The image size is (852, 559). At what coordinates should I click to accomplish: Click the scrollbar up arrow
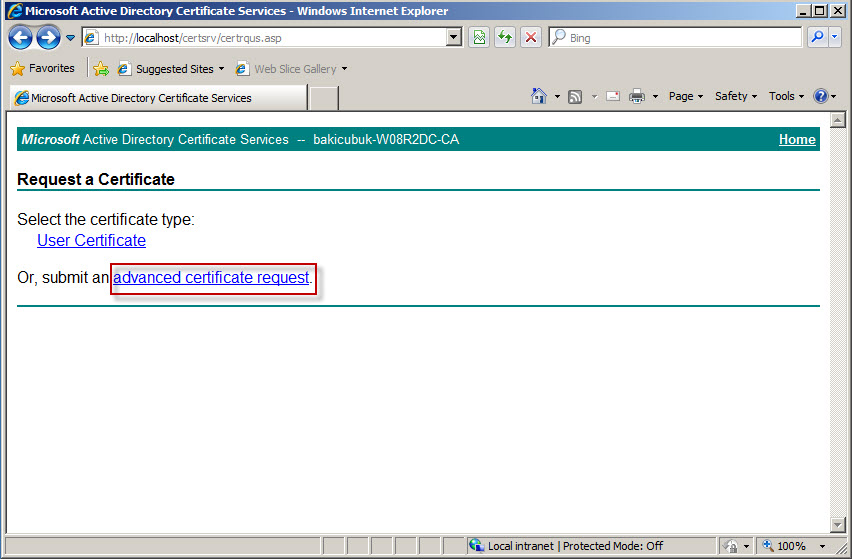pyautogui.click(x=838, y=120)
